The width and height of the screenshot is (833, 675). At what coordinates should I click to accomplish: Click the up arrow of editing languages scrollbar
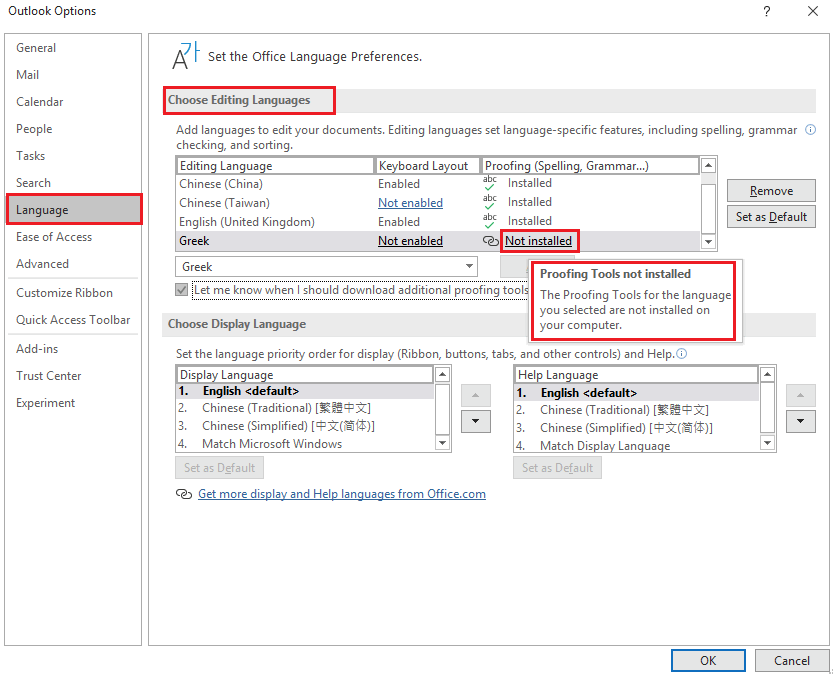(708, 165)
